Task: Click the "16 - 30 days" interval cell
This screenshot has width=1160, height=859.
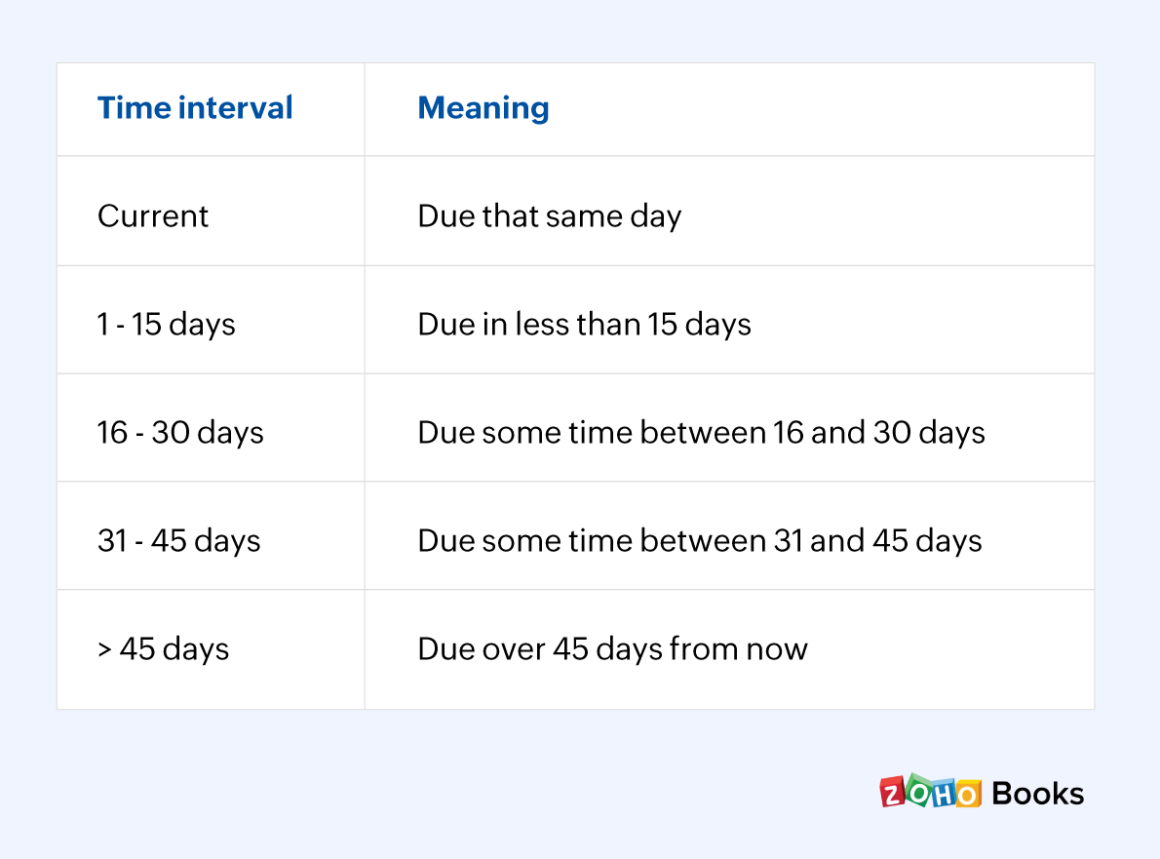Action: (180, 432)
